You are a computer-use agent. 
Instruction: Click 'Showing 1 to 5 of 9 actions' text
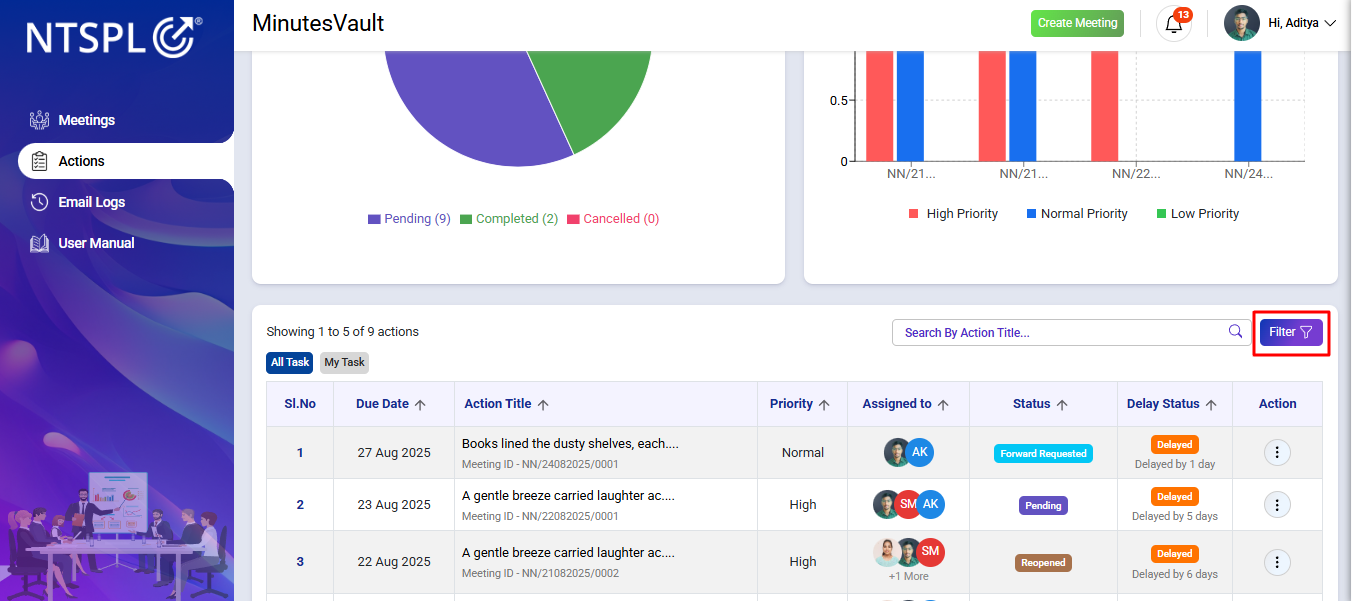[x=343, y=332]
